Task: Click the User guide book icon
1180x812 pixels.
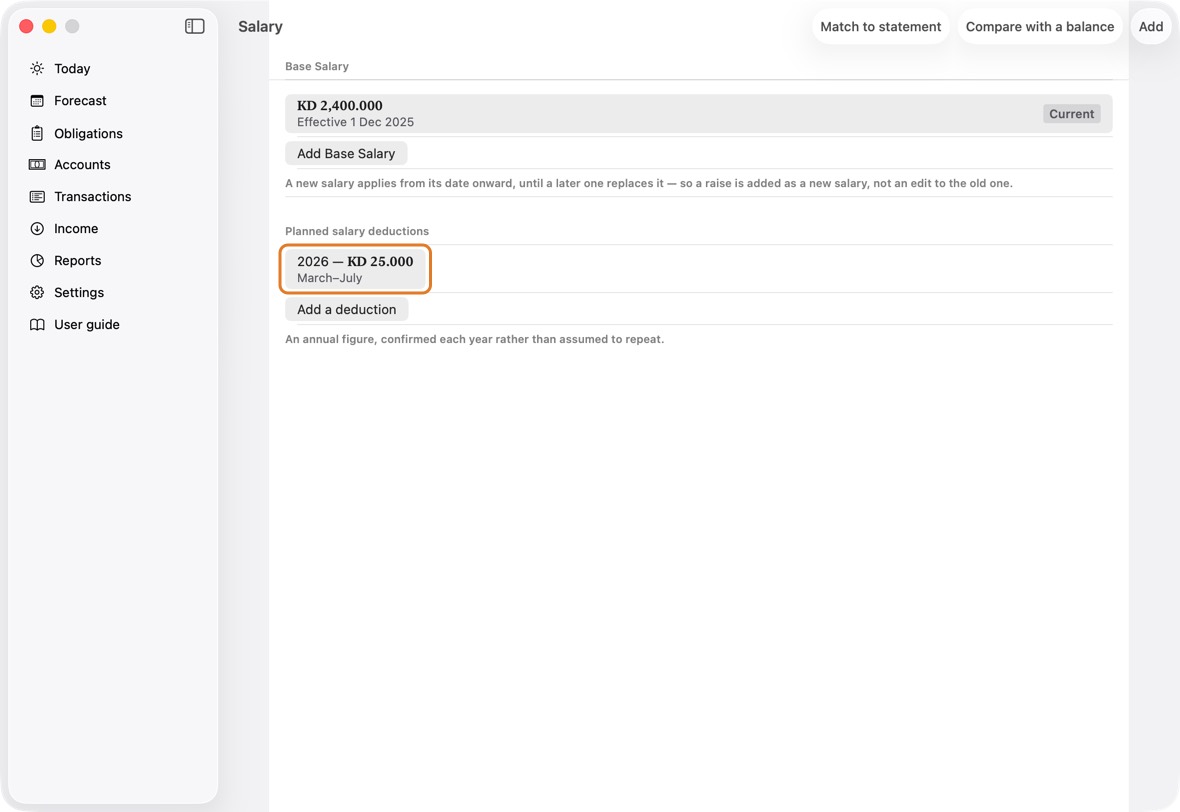Action: coord(37,324)
